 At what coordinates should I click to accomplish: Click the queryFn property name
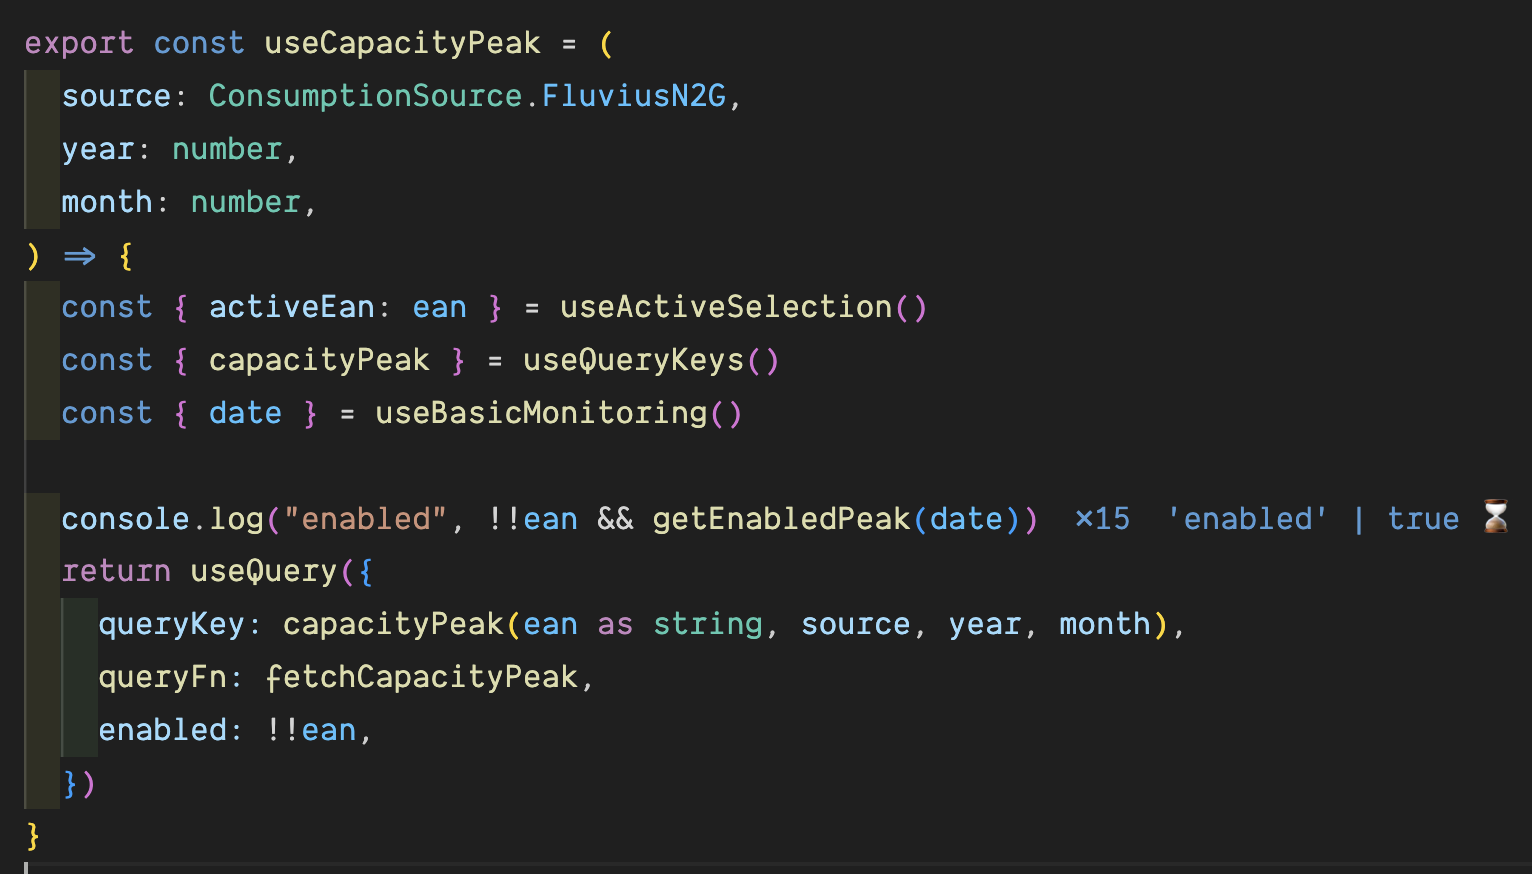coord(162,677)
